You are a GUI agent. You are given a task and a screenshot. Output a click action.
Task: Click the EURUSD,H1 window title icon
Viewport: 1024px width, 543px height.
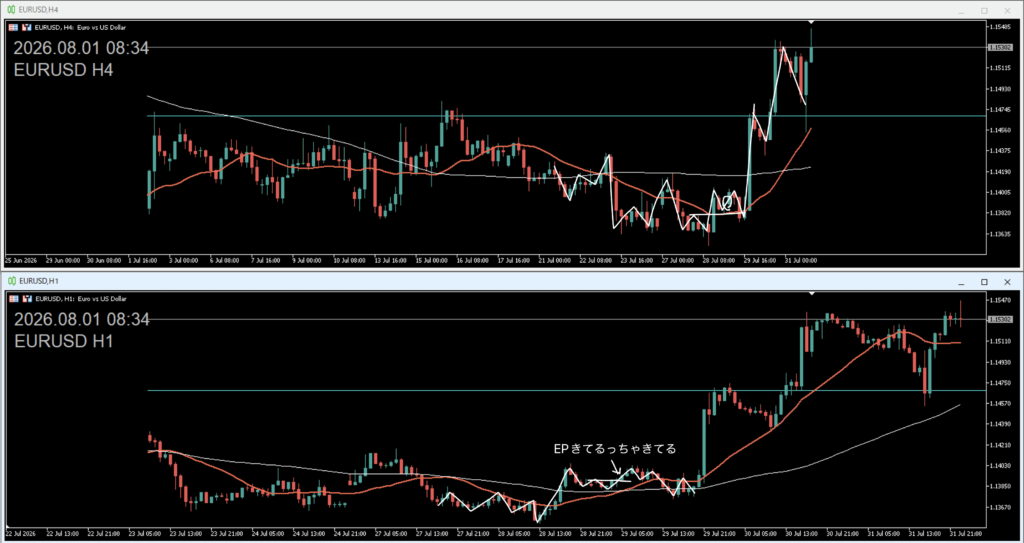[x=11, y=281]
